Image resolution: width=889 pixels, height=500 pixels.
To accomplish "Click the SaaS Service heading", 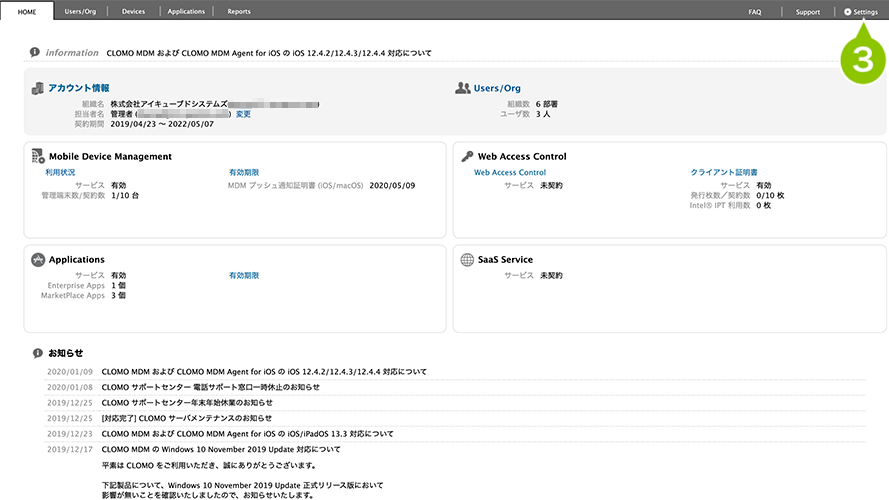I will (x=505, y=260).
